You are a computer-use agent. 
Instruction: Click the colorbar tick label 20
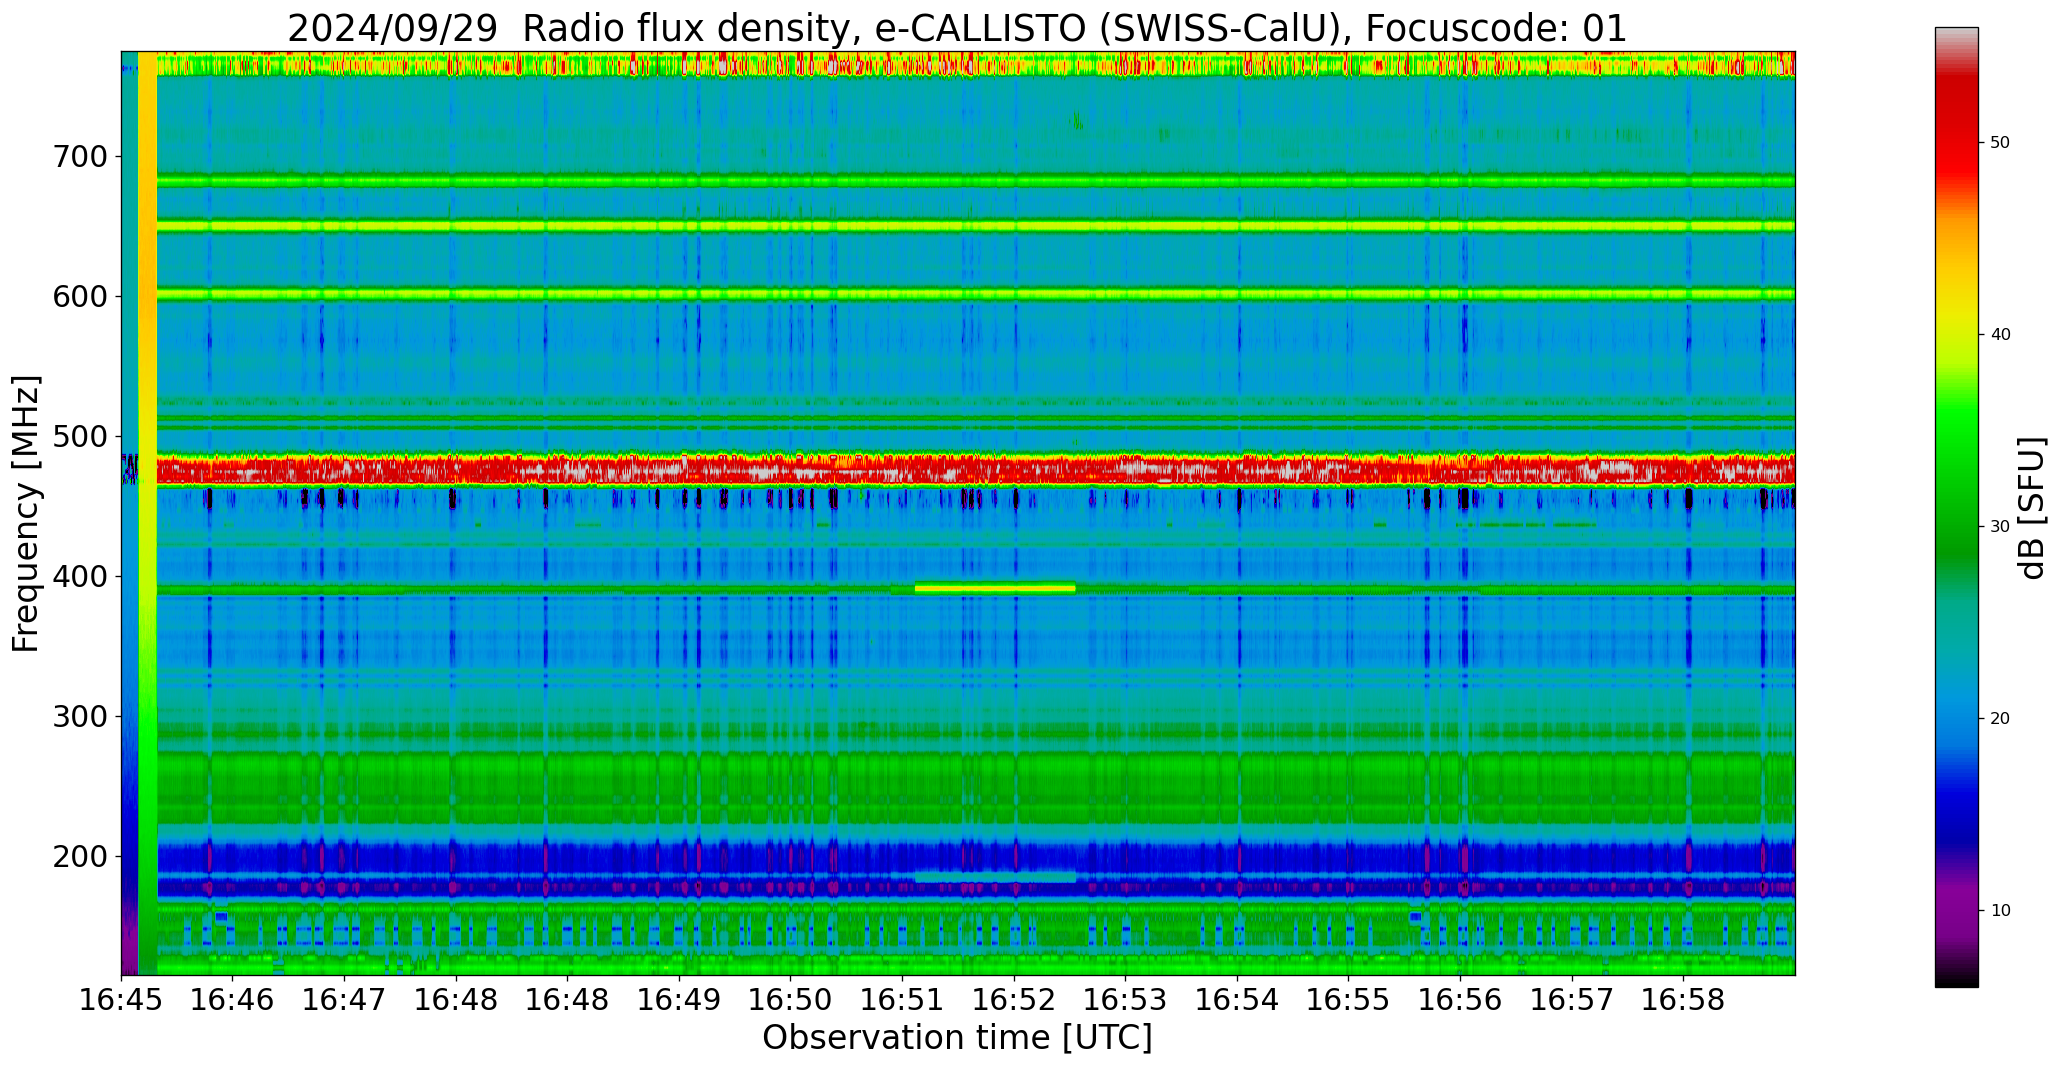click(x=2000, y=719)
